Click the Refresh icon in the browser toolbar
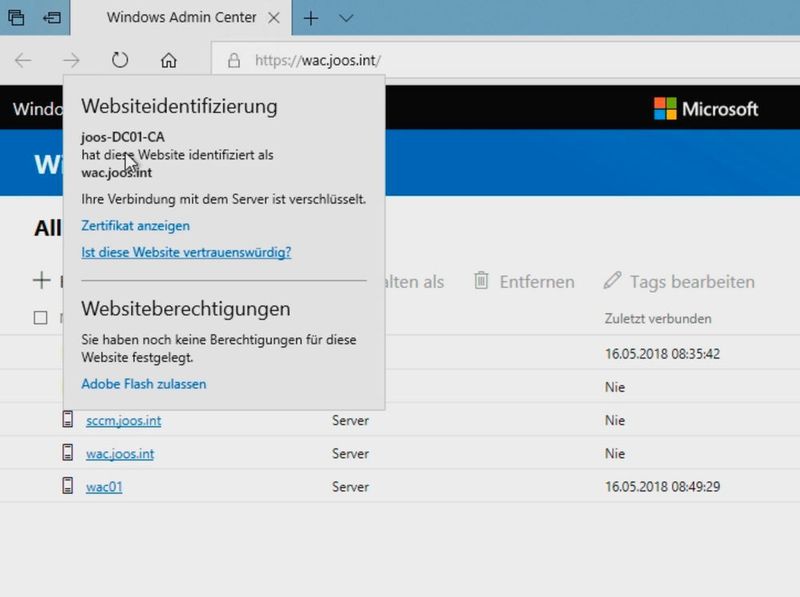The image size is (800, 597). [x=119, y=60]
